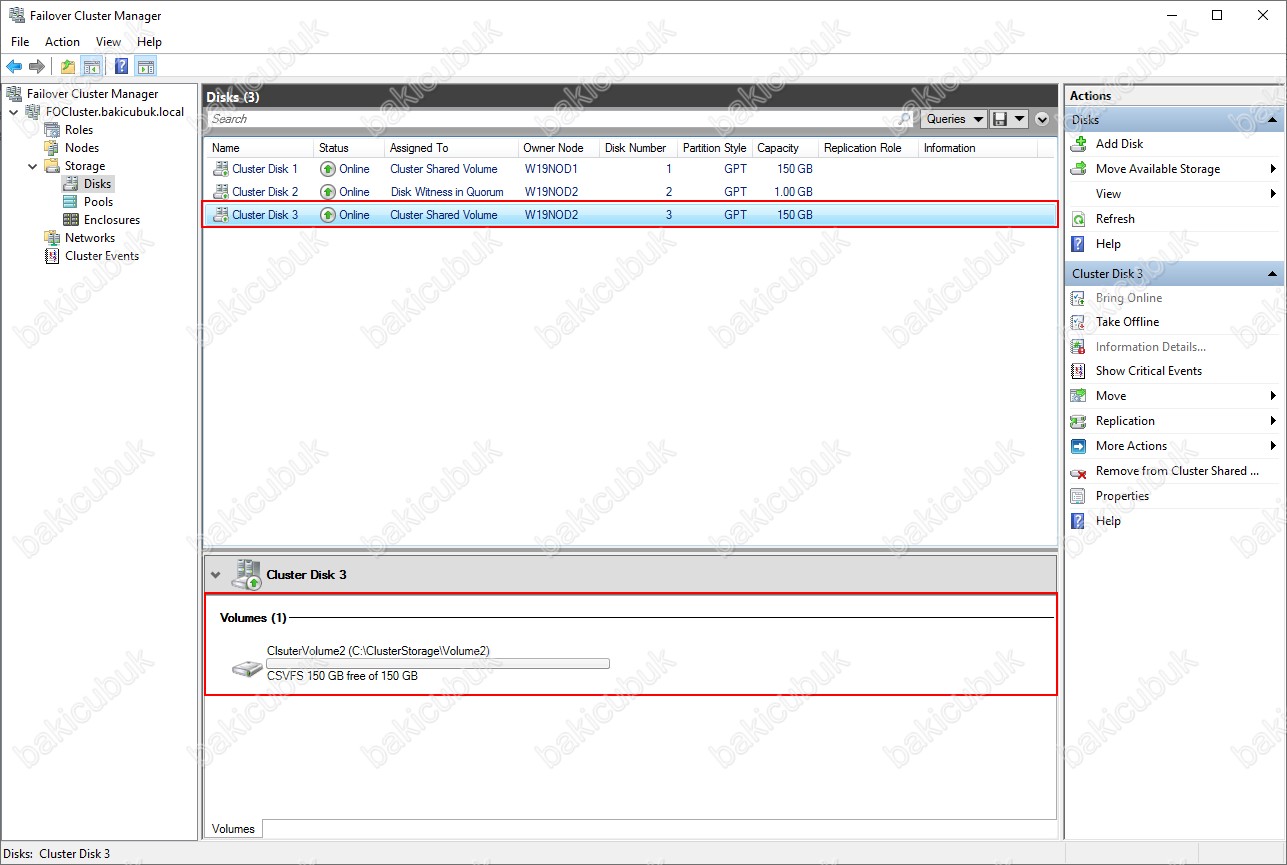Click Online status icon for Cluster Disk 2
1287x865 pixels.
[x=327, y=192]
